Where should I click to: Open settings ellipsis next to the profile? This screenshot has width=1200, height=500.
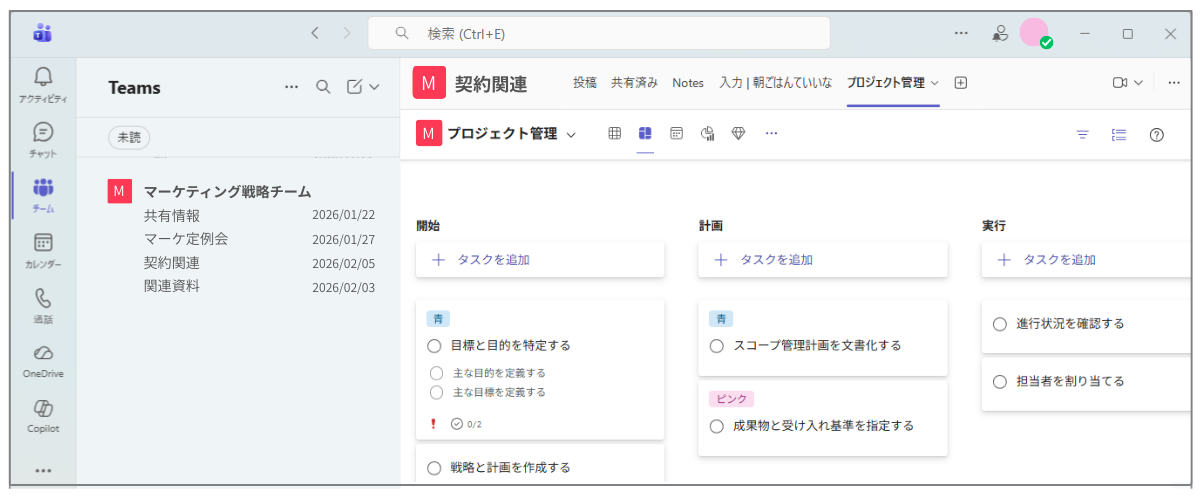tap(961, 33)
